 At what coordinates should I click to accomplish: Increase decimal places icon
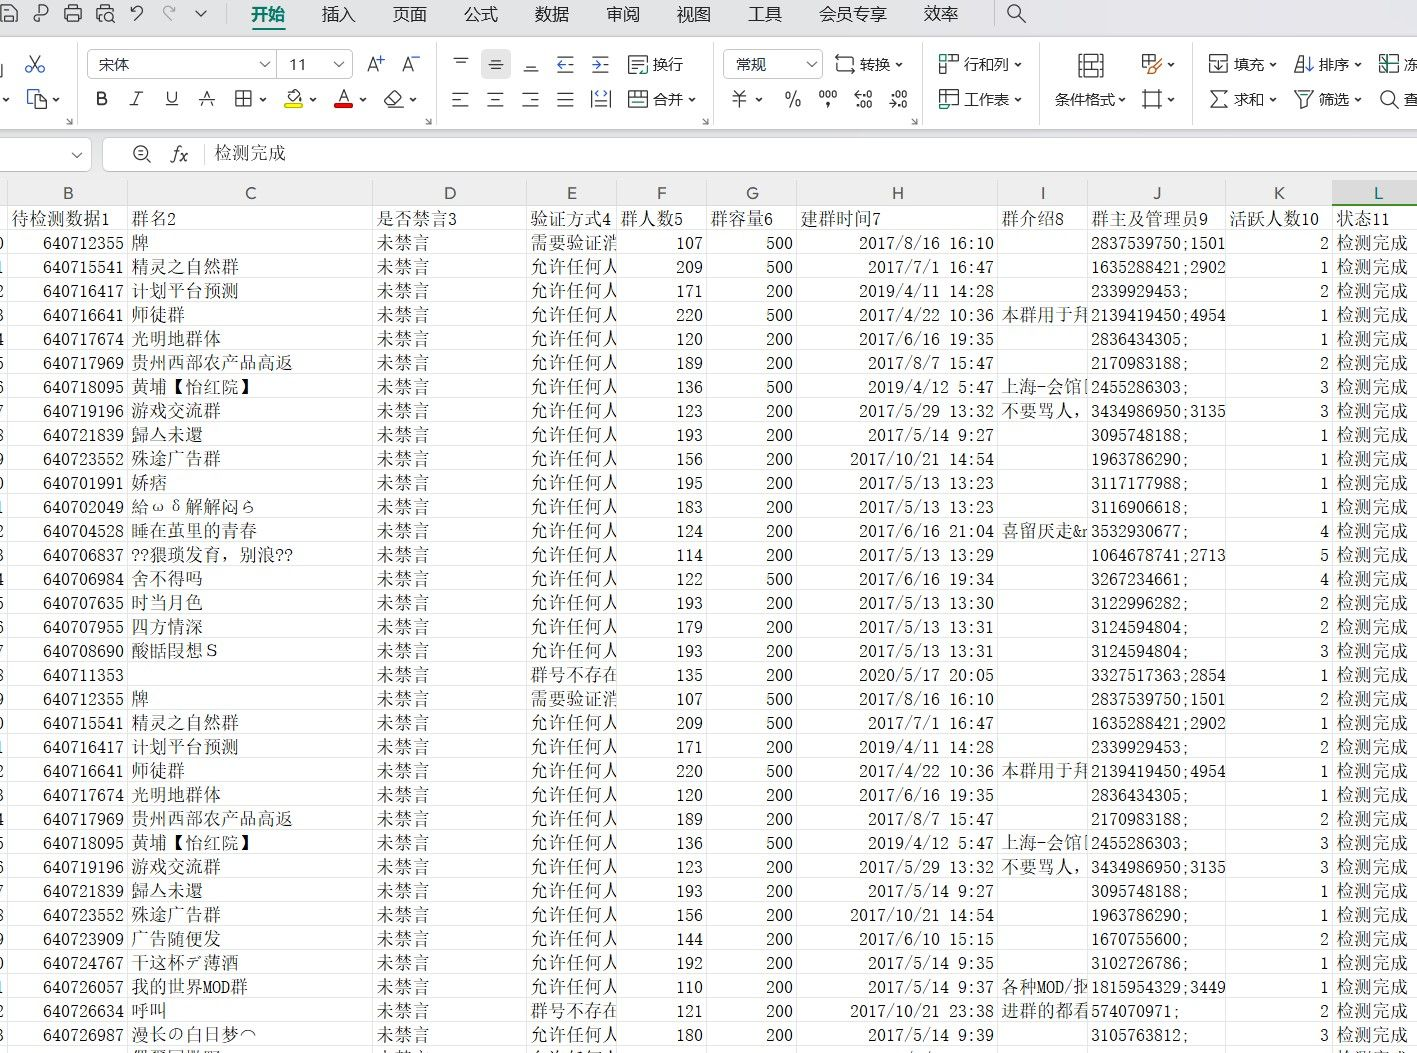(863, 99)
